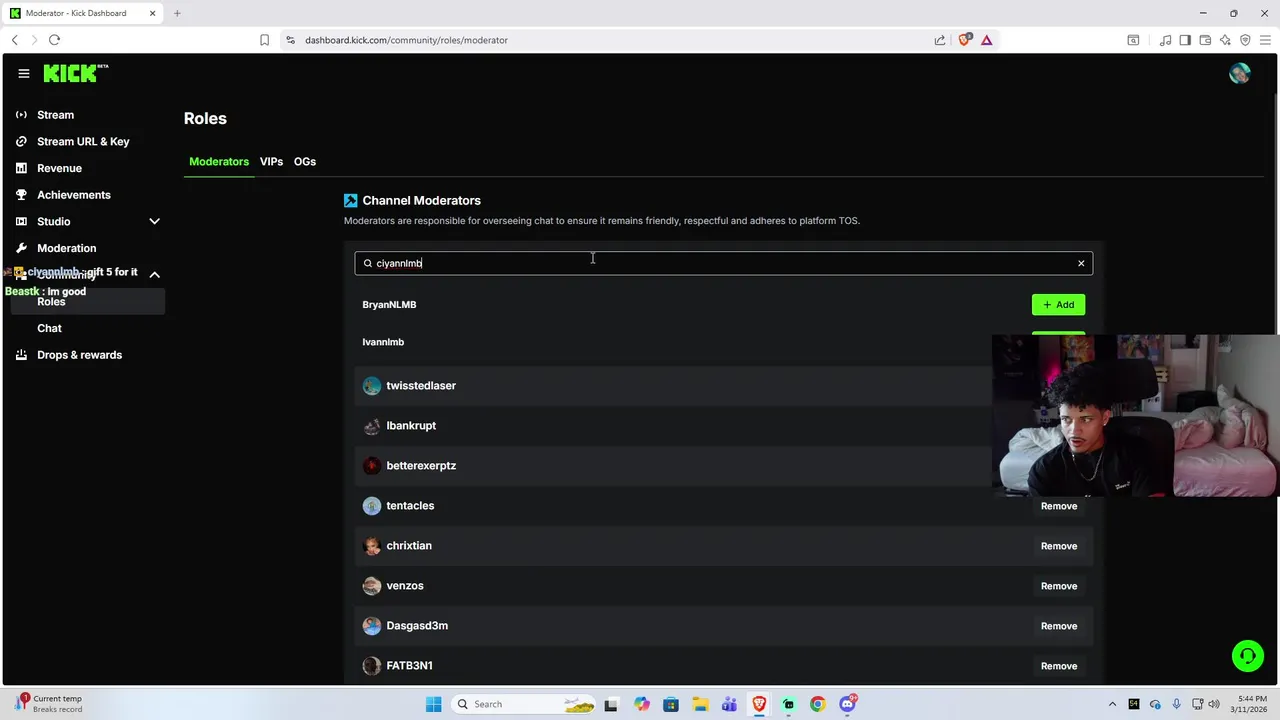The width and height of the screenshot is (1280, 720).
Task: Click the moderator search input field
Action: (x=723, y=263)
